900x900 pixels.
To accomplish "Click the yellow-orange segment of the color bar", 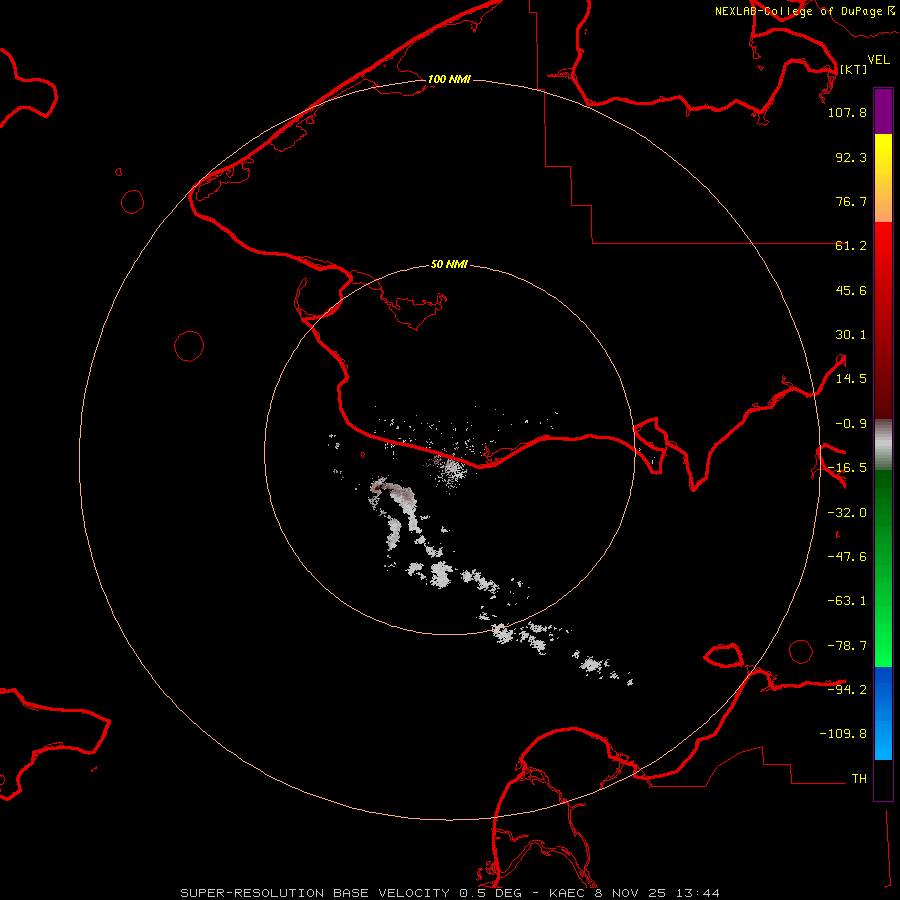I will 883,178.
